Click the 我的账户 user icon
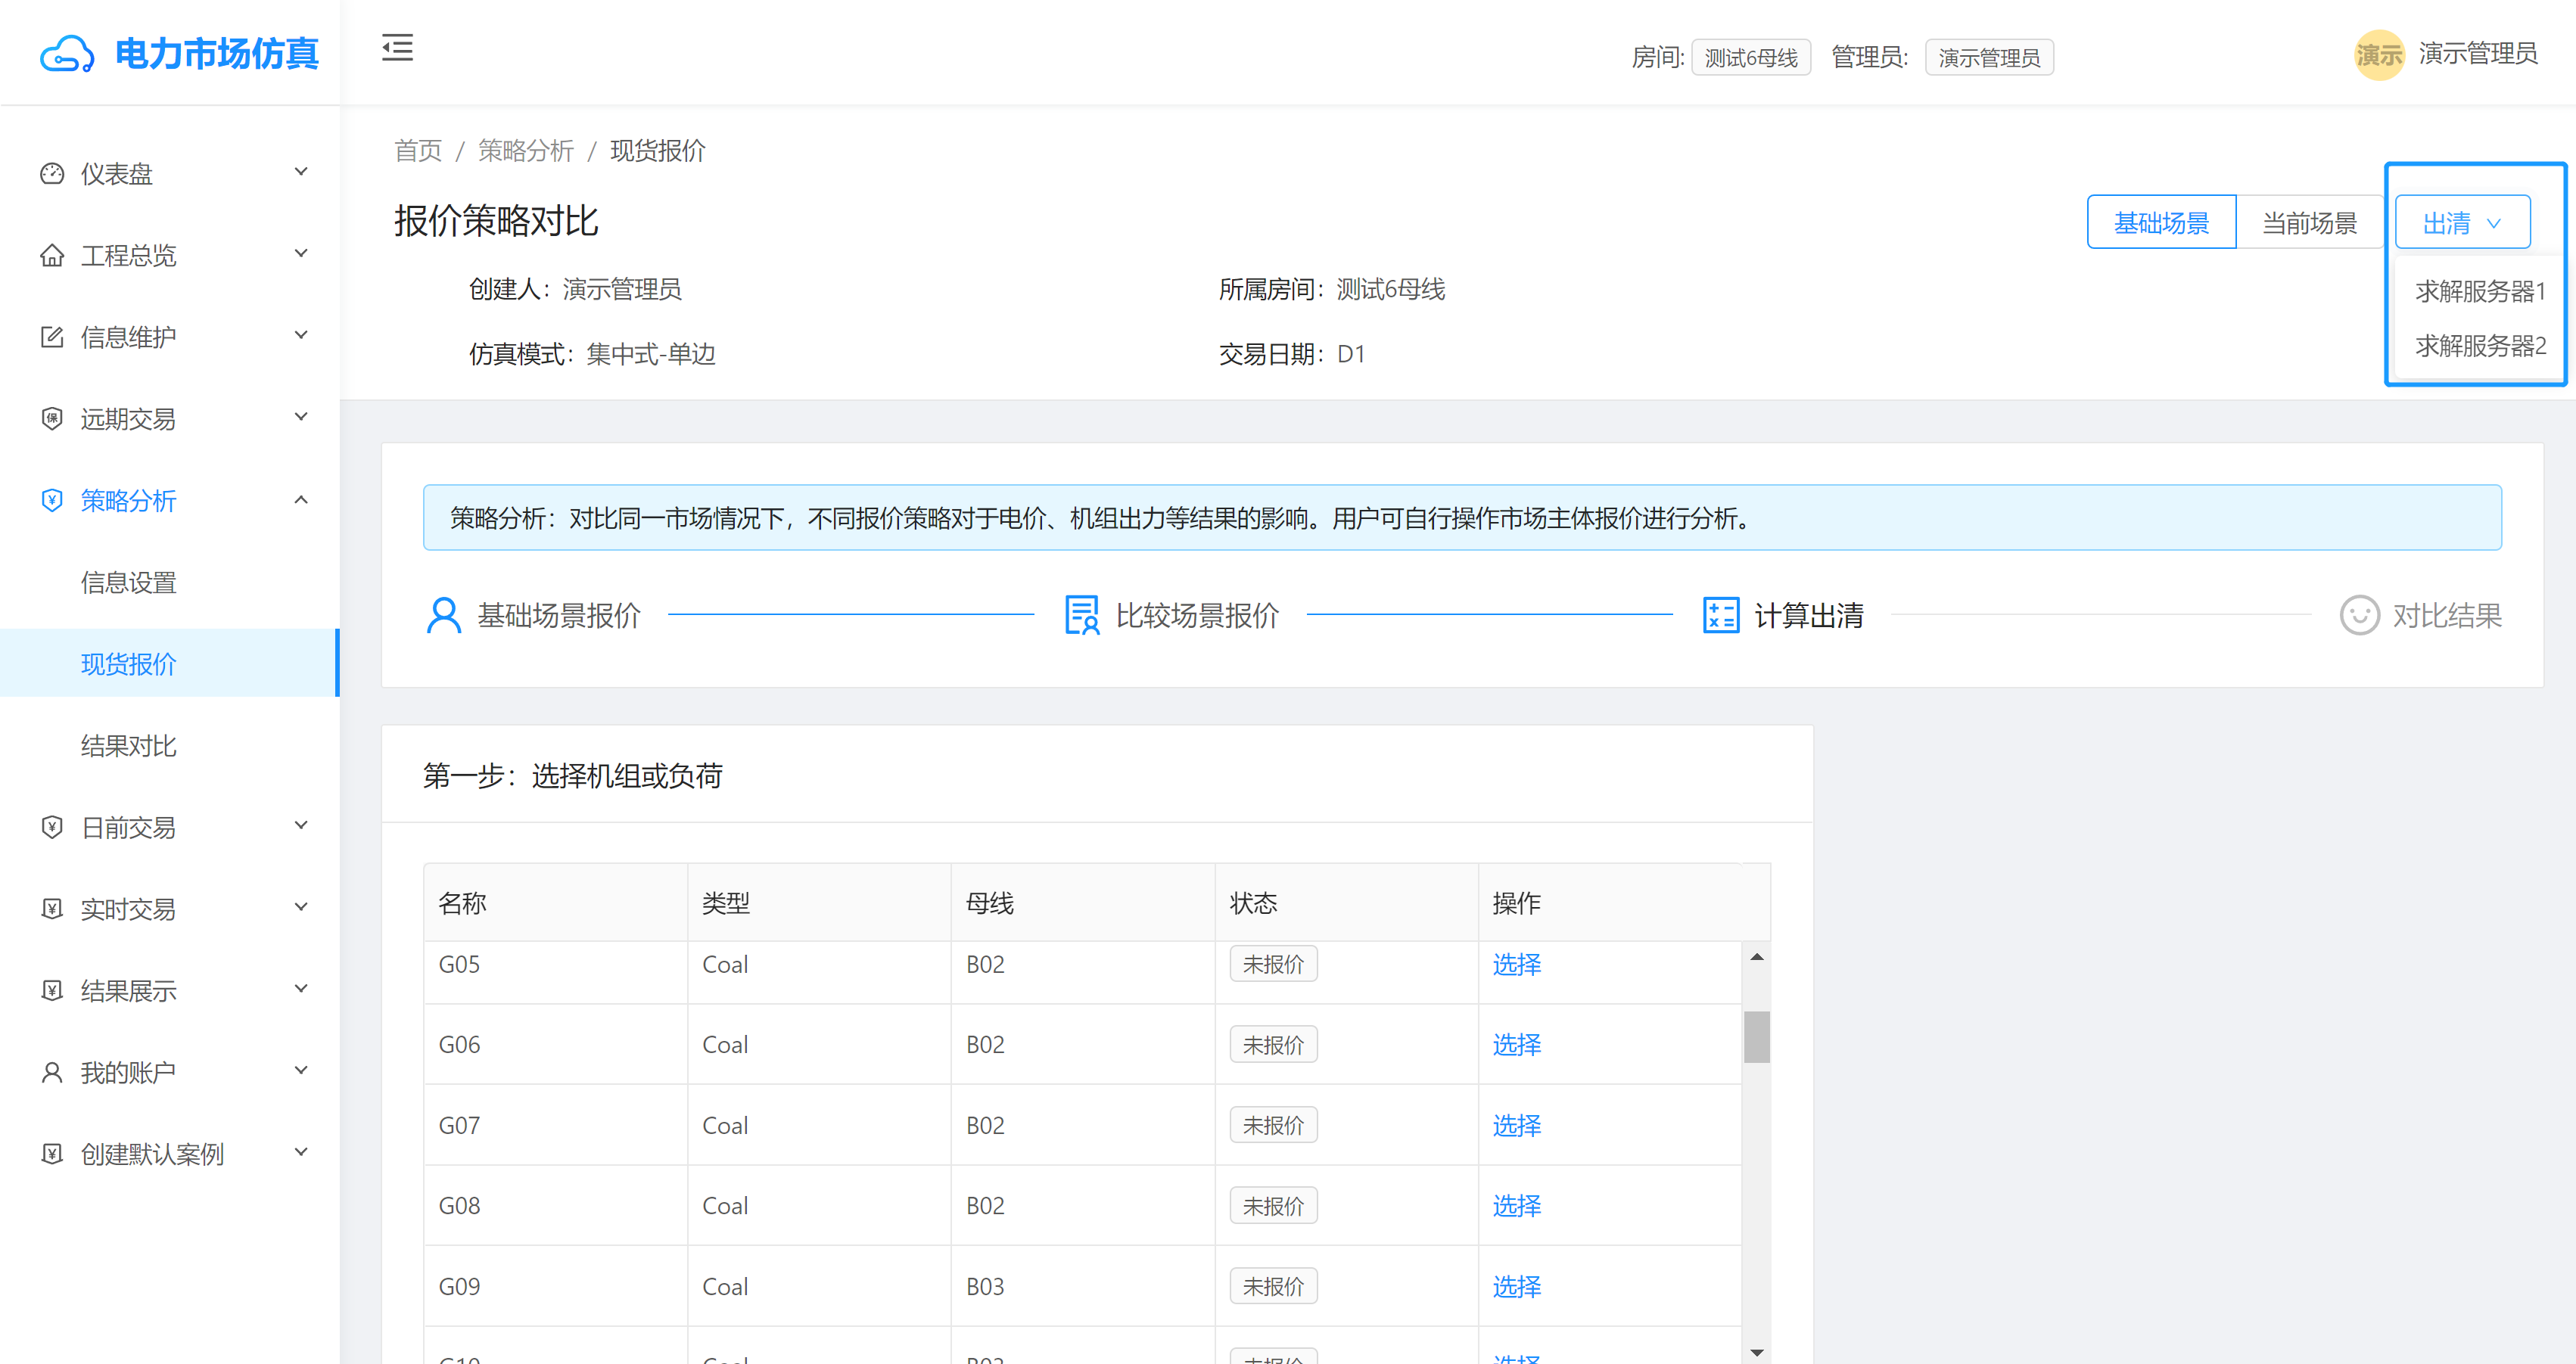This screenshot has height=1364, width=2576. click(x=52, y=1072)
